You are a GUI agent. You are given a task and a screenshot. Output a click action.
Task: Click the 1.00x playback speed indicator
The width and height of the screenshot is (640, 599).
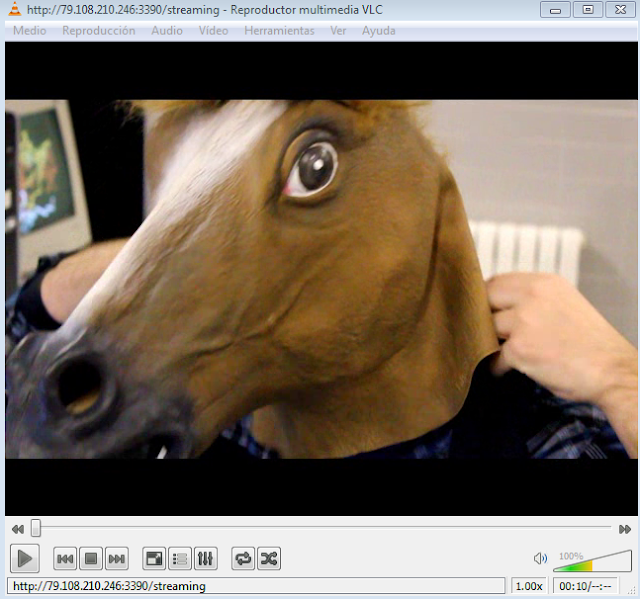click(529, 586)
